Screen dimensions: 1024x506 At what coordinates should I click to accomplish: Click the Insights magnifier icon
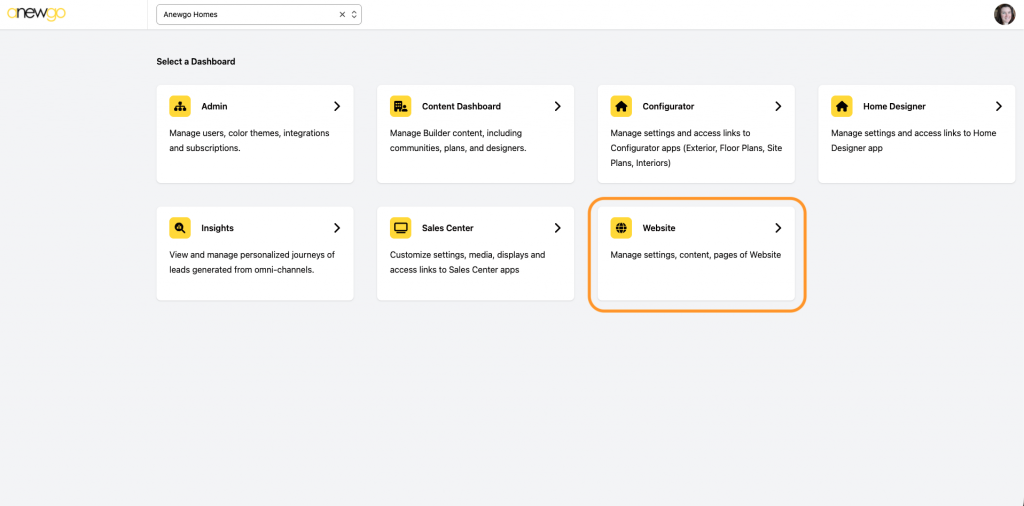180,228
